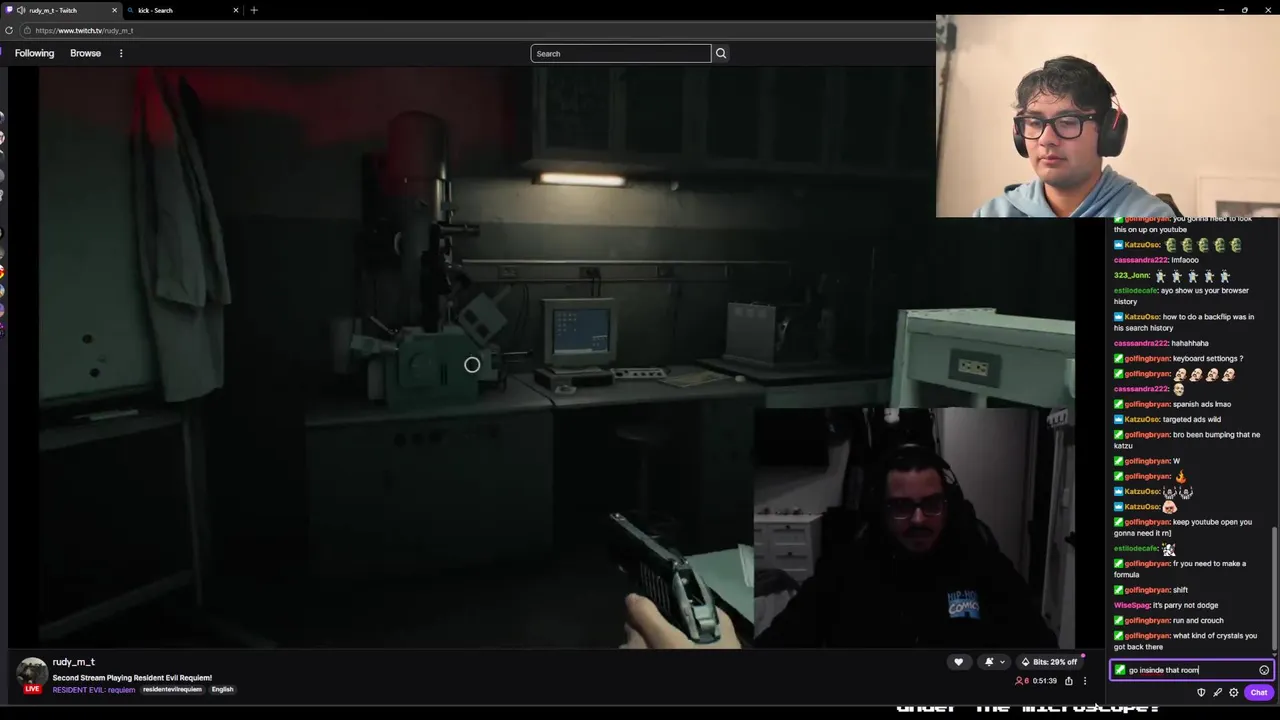Click the rudy_m_t channel avatar
The image size is (1280, 720).
coord(32,673)
